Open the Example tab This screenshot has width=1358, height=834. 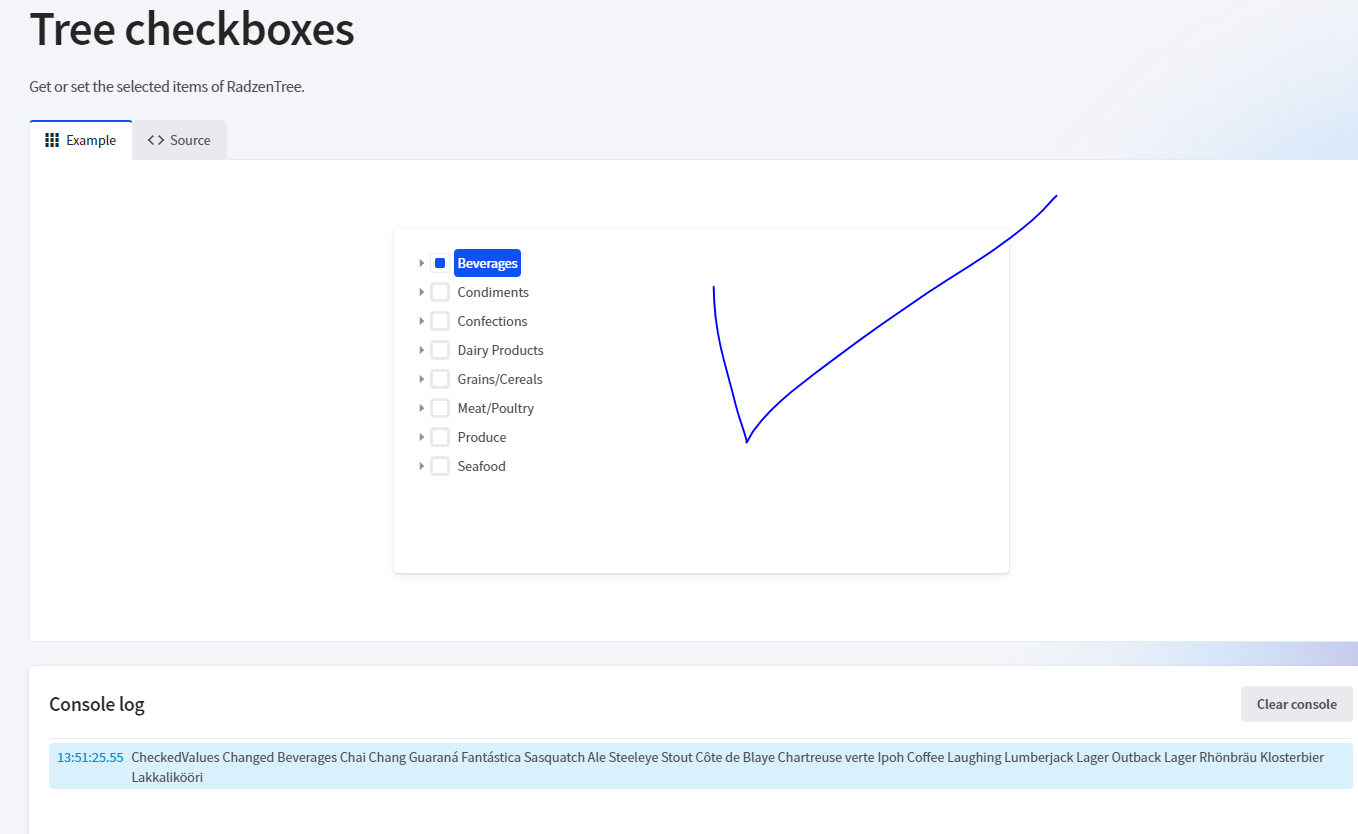81,140
